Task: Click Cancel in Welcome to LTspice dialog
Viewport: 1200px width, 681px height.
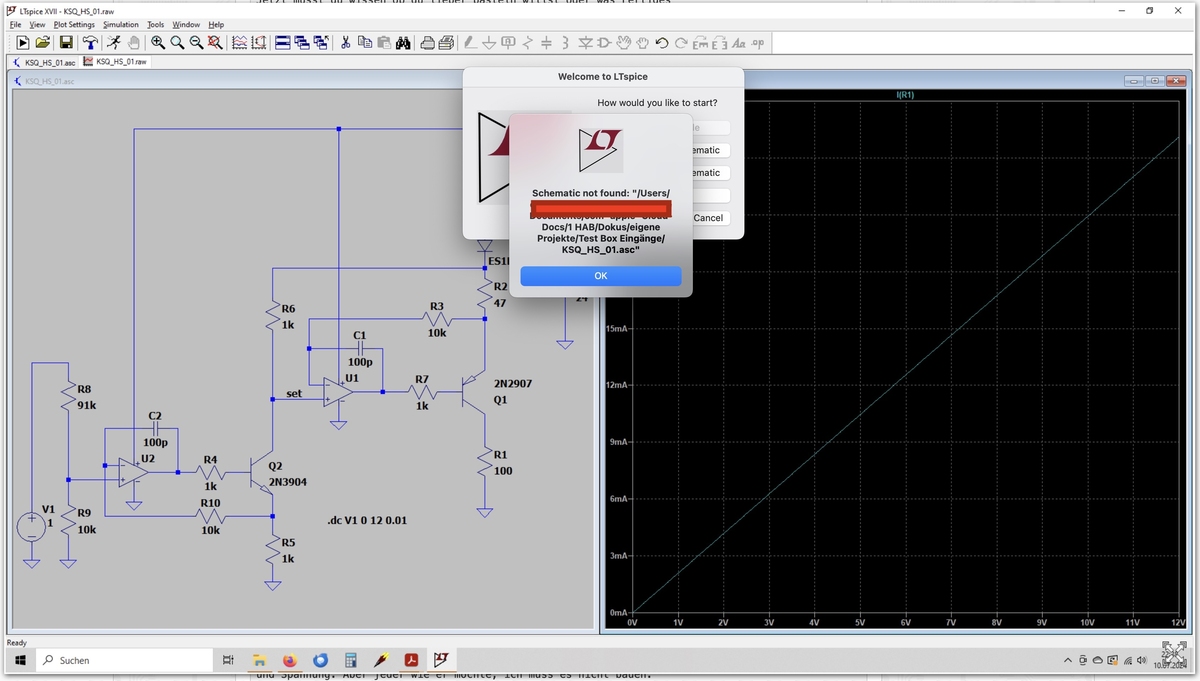Action: click(x=708, y=218)
